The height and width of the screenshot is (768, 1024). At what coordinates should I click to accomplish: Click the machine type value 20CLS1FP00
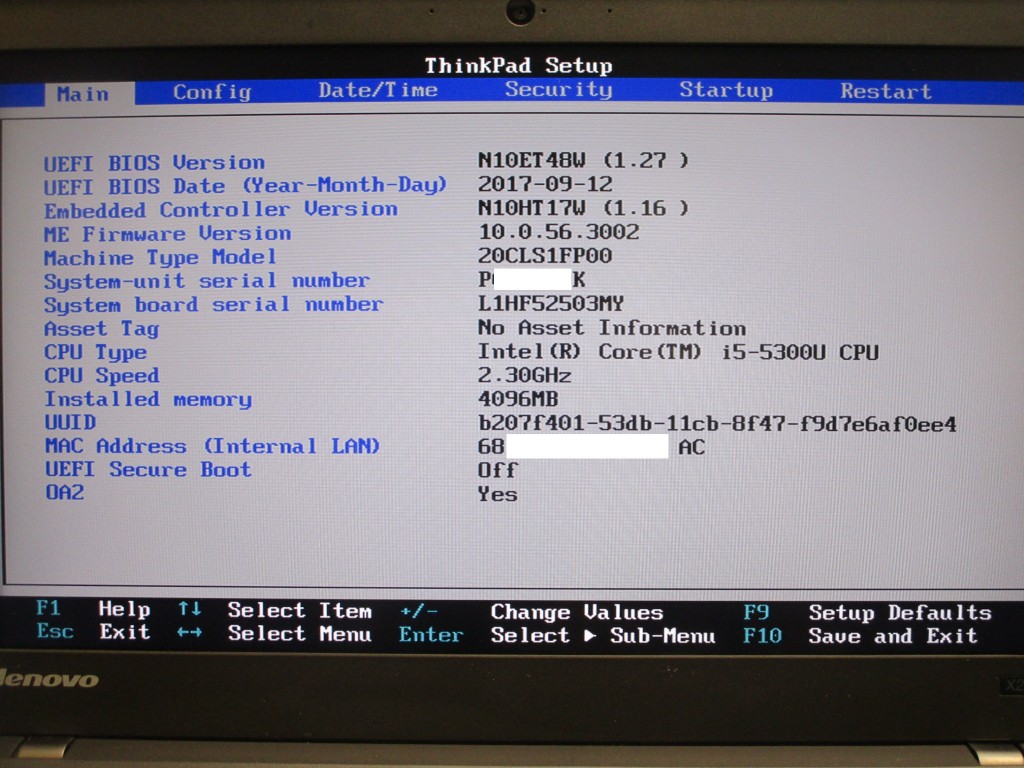tap(545, 255)
